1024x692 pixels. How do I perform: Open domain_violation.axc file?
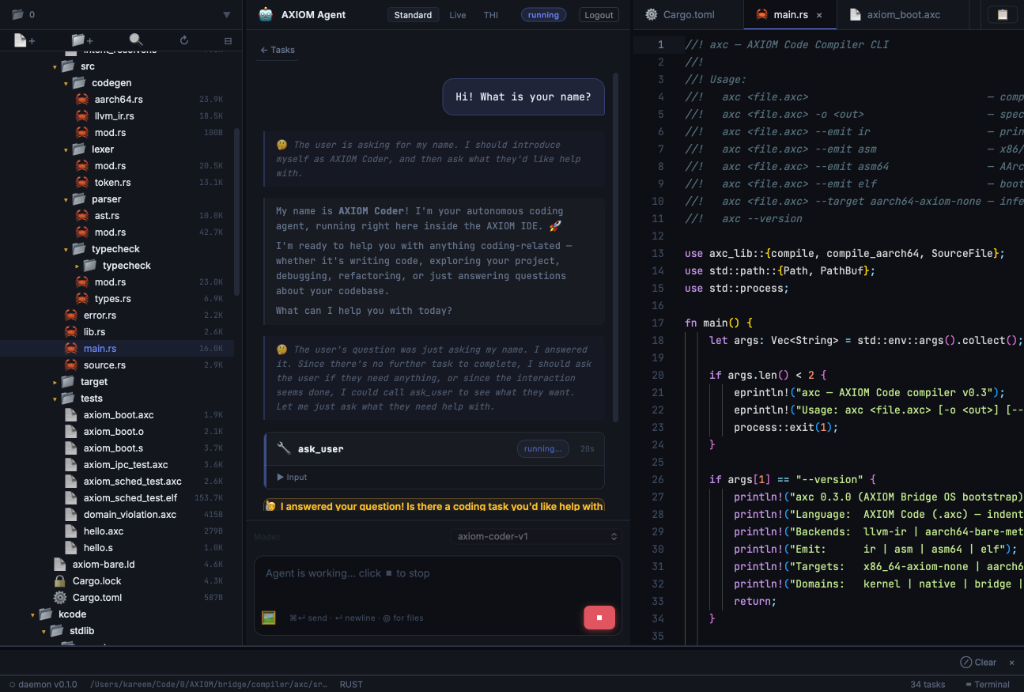129,514
